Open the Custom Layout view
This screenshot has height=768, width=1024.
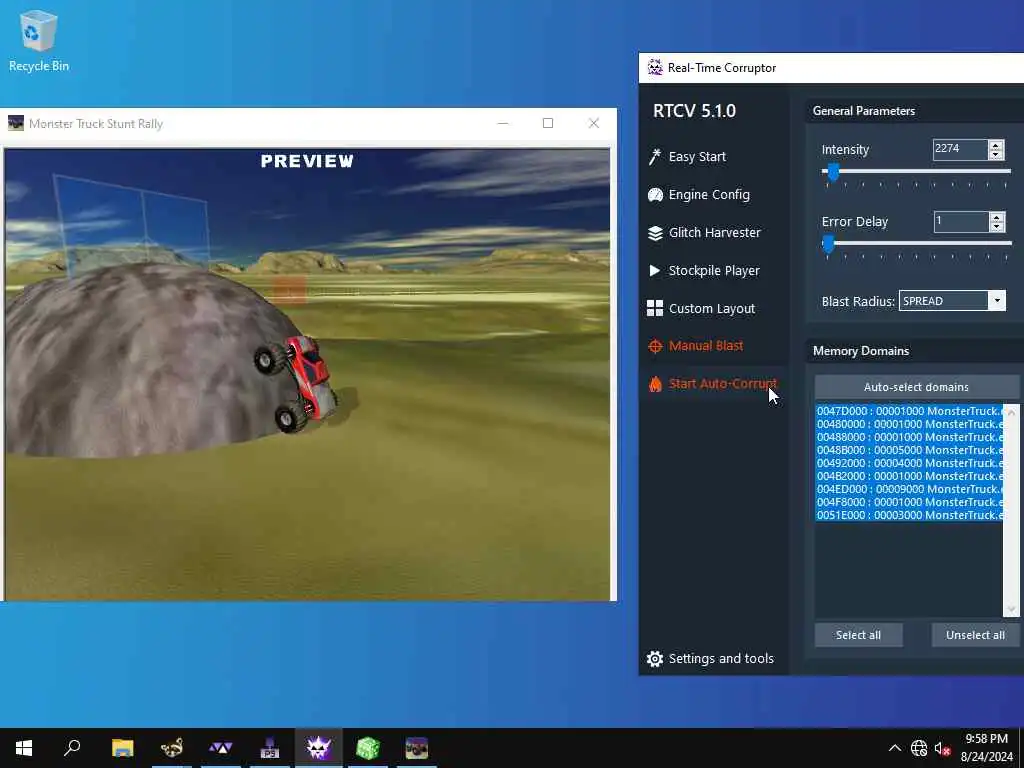[701, 308]
